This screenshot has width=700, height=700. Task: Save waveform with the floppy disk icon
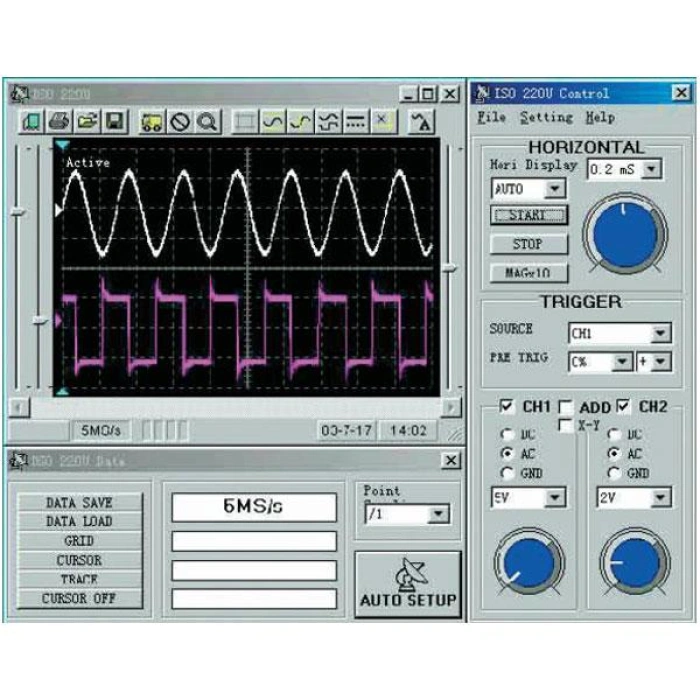(x=114, y=122)
